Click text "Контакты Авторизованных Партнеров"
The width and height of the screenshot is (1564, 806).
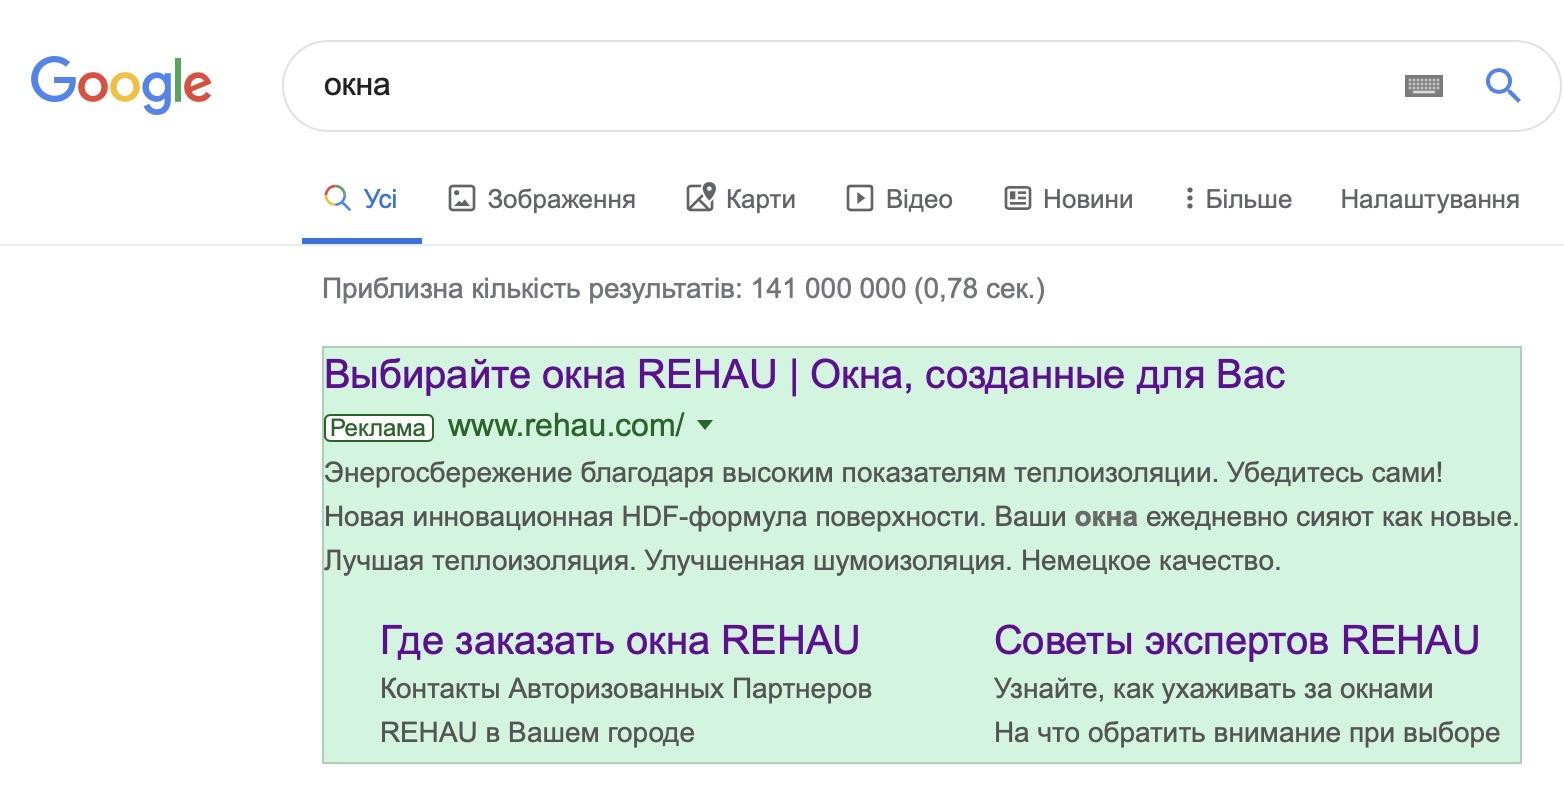(626, 689)
